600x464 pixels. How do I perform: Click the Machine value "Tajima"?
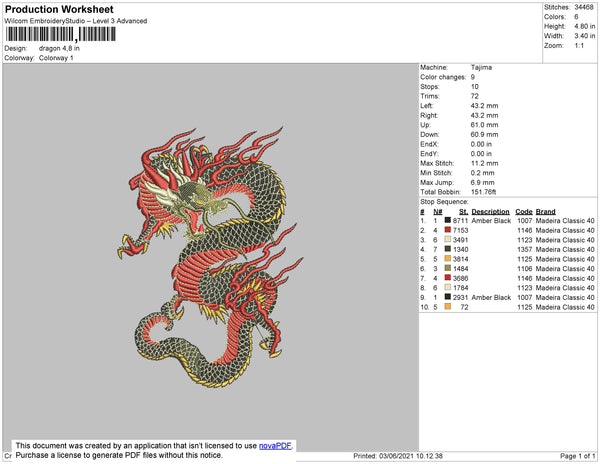coord(481,67)
